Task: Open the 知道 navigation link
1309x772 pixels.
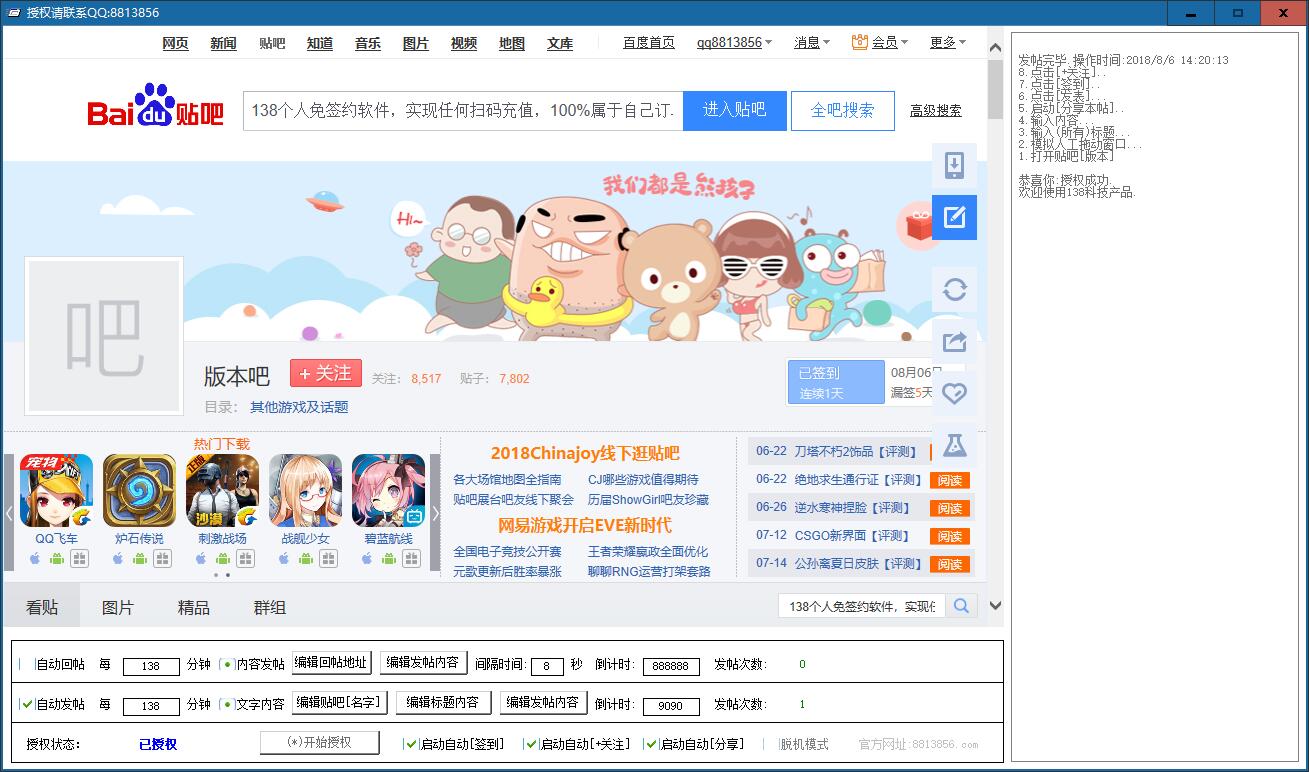Action: [x=320, y=43]
